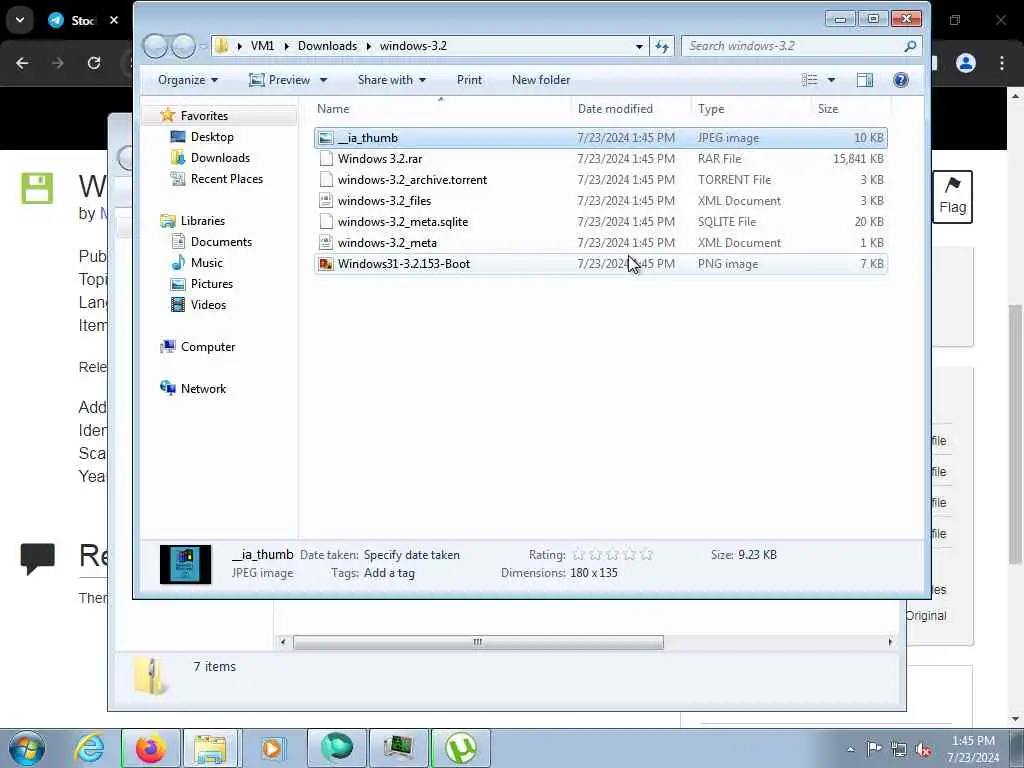Open Recent Places in sidebar

[227, 178]
